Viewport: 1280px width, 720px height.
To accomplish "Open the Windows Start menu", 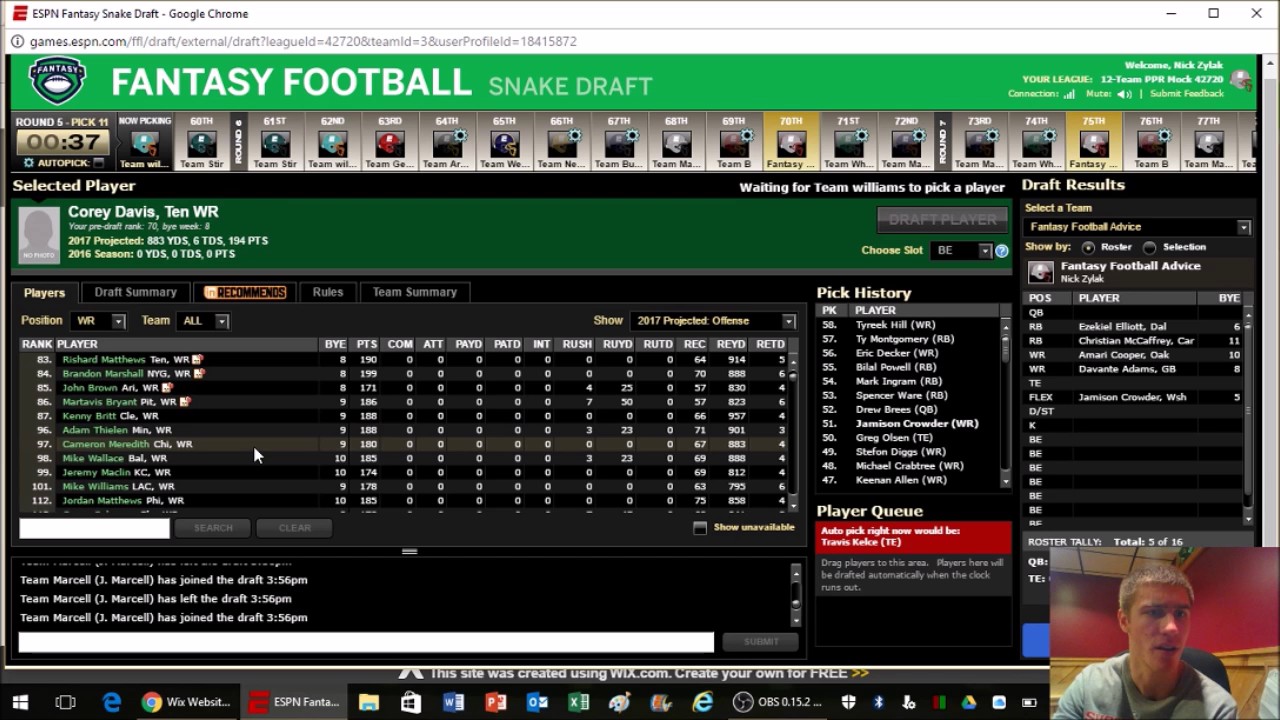I will pyautogui.click(x=20, y=702).
